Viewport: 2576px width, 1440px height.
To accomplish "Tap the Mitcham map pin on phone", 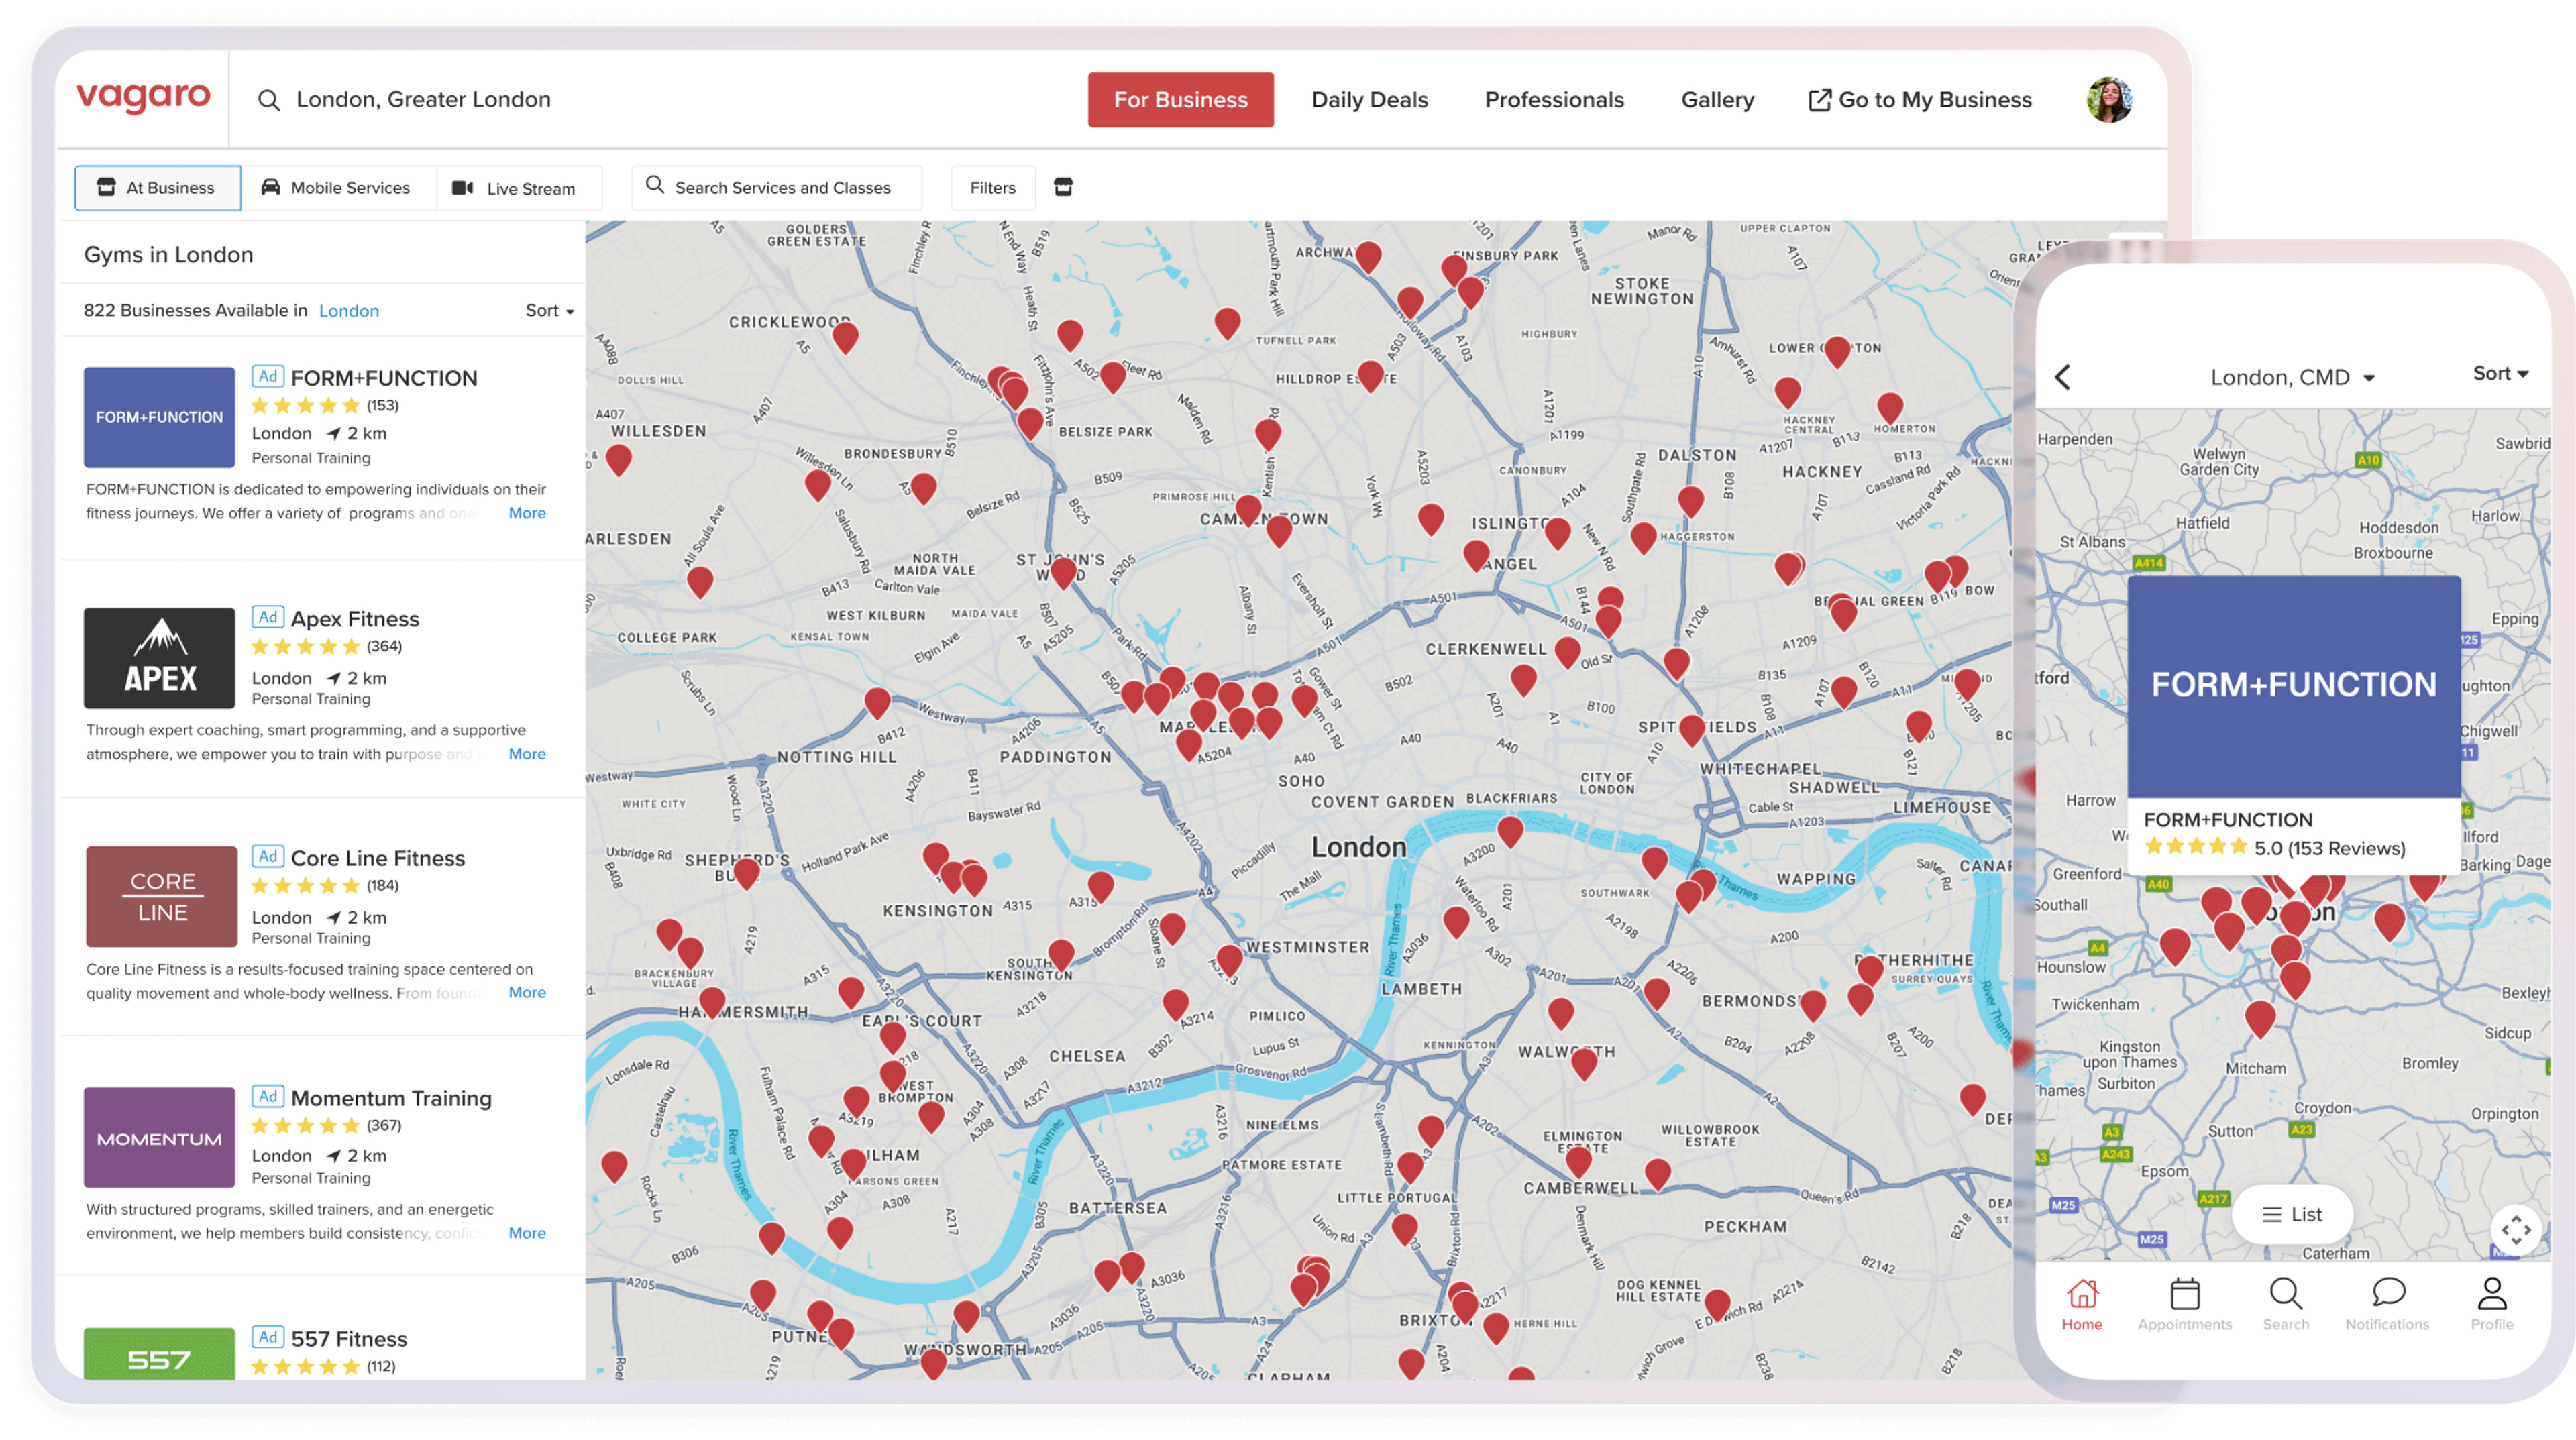I will 2259,1018.
